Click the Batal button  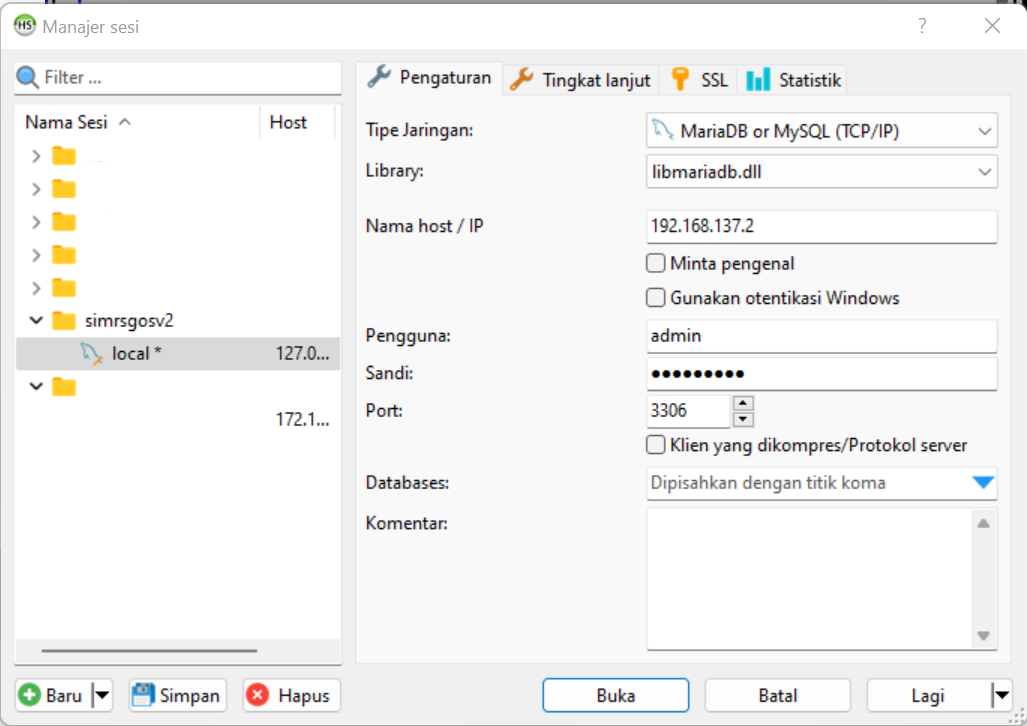[777, 696]
